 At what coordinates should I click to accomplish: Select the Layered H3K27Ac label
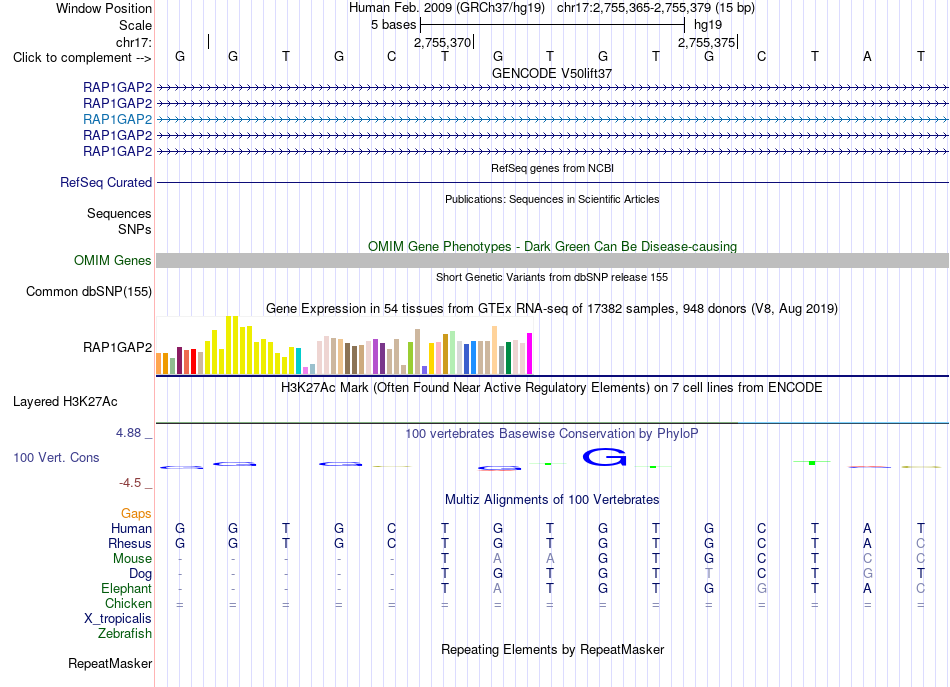click(65, 402)
